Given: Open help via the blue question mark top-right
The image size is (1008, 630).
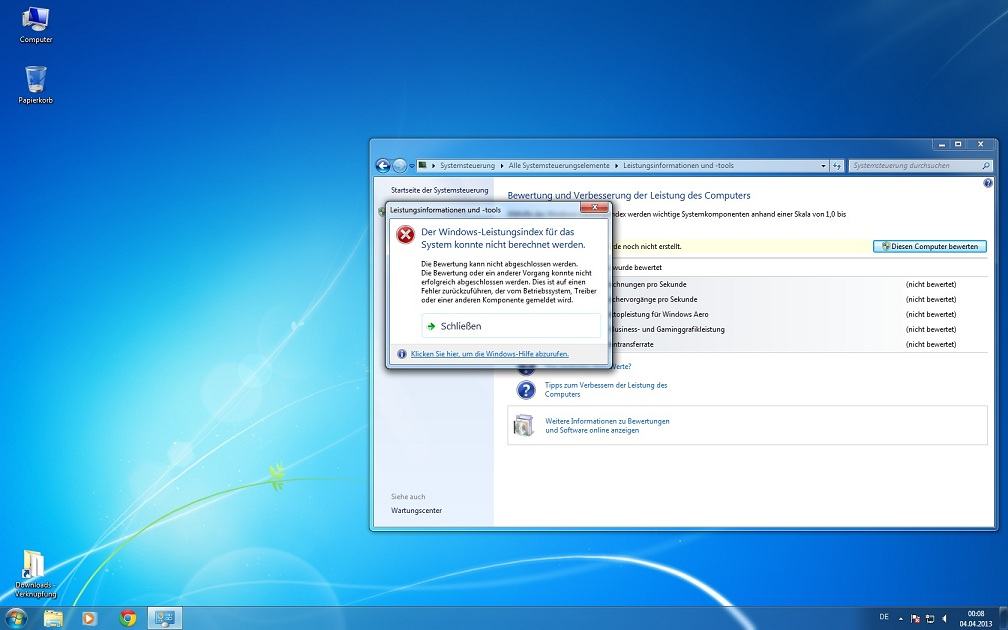Looking at the screenshot, I should coord(988,183).
